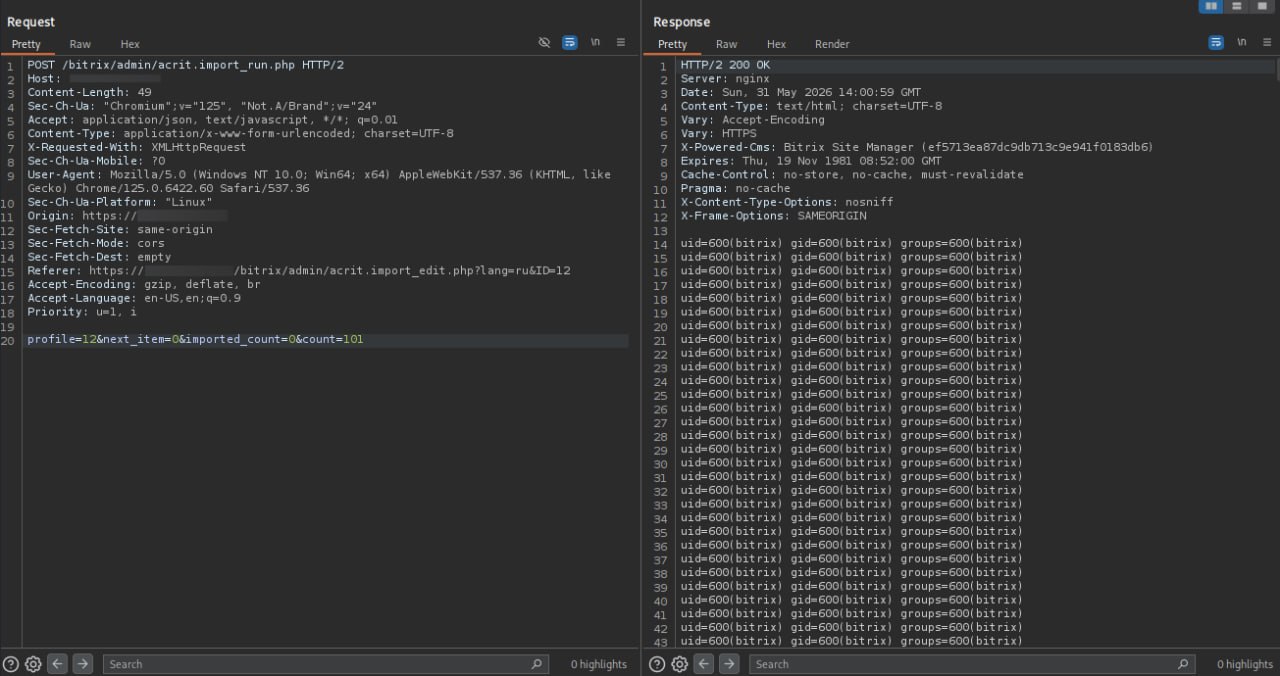Go to previous match in Request search

point(58,664)
